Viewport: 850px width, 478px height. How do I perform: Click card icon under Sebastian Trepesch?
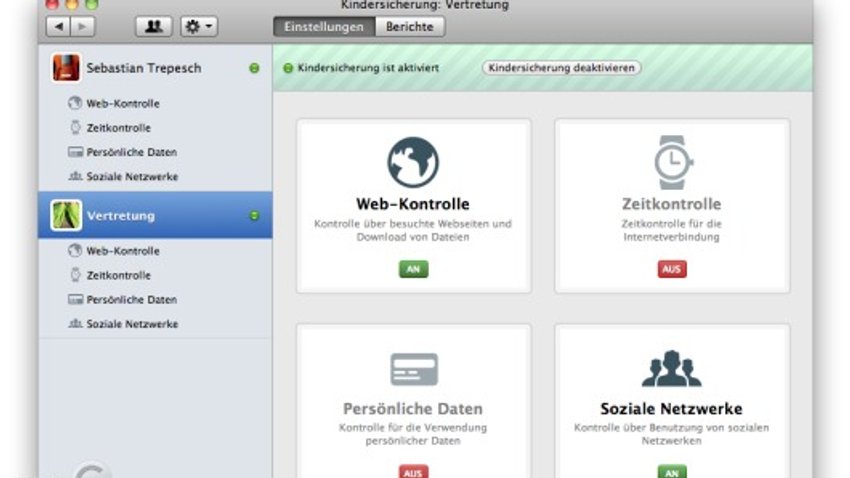tap(75, 152)
